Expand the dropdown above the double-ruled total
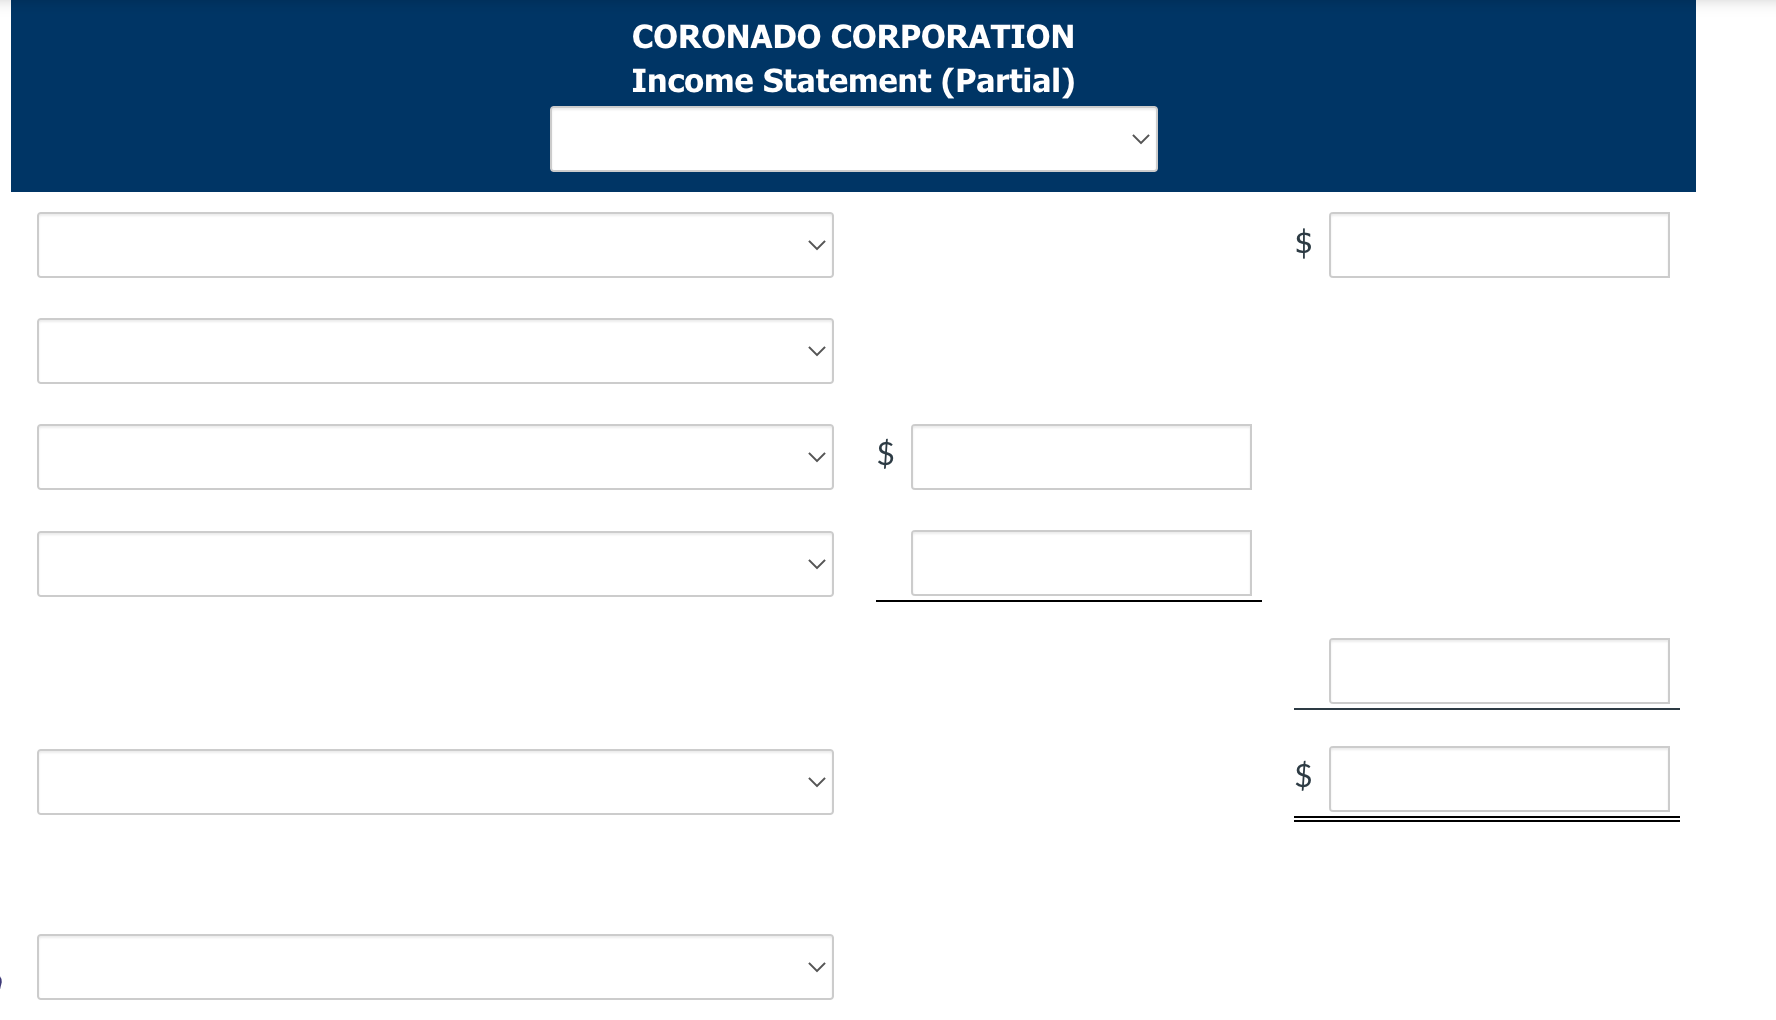Viewport: 1776px width, 1020px height. pyautogui.click(x=435, y=781)
